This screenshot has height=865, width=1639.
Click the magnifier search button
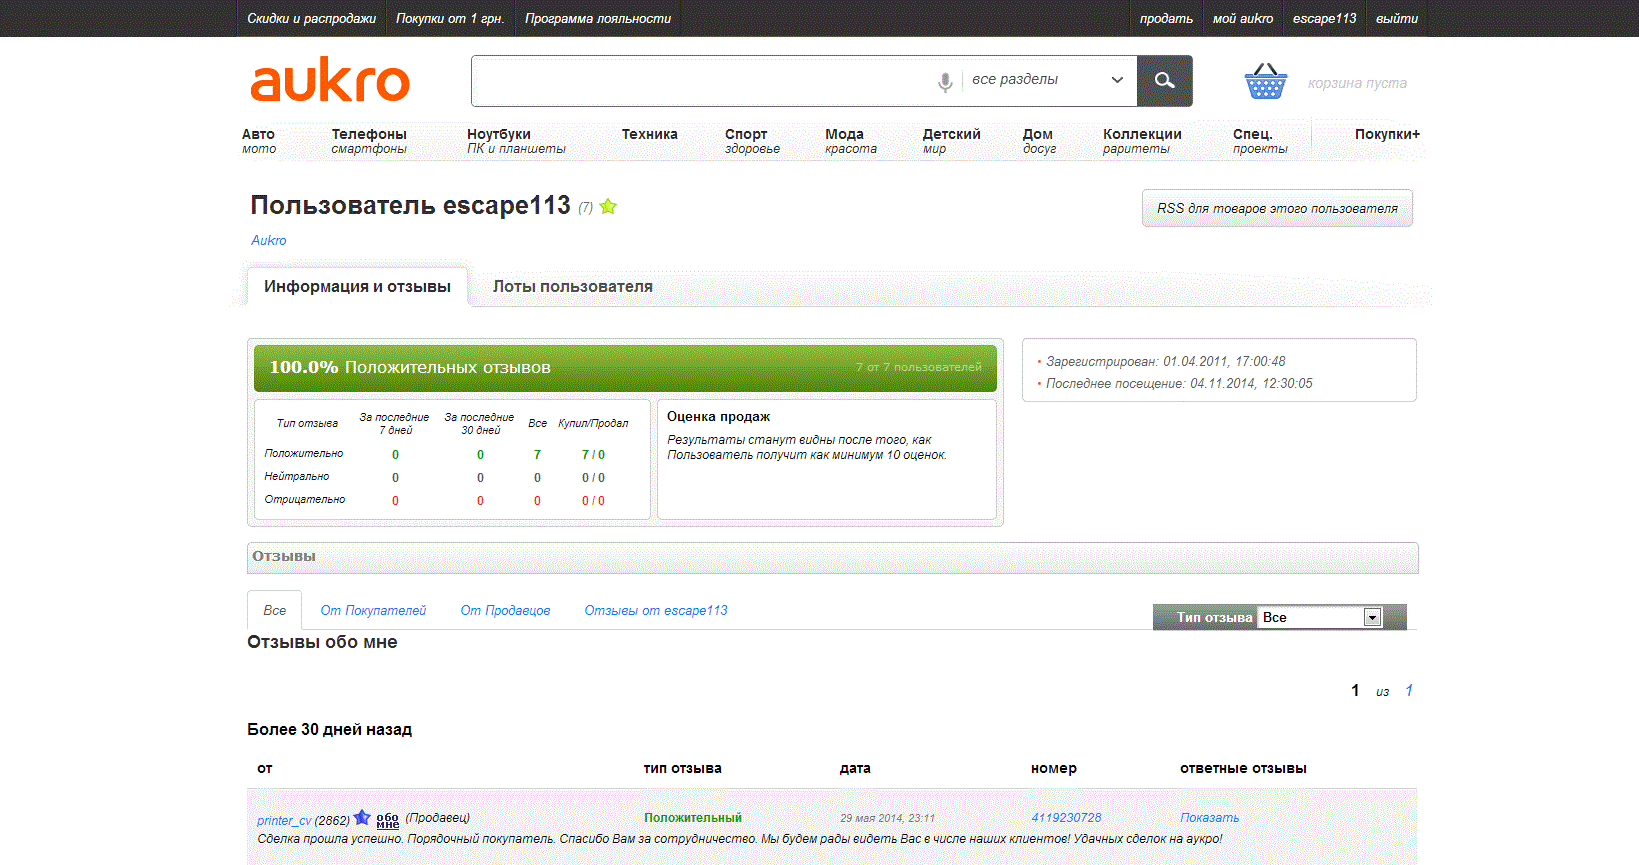coord(1165,81)
